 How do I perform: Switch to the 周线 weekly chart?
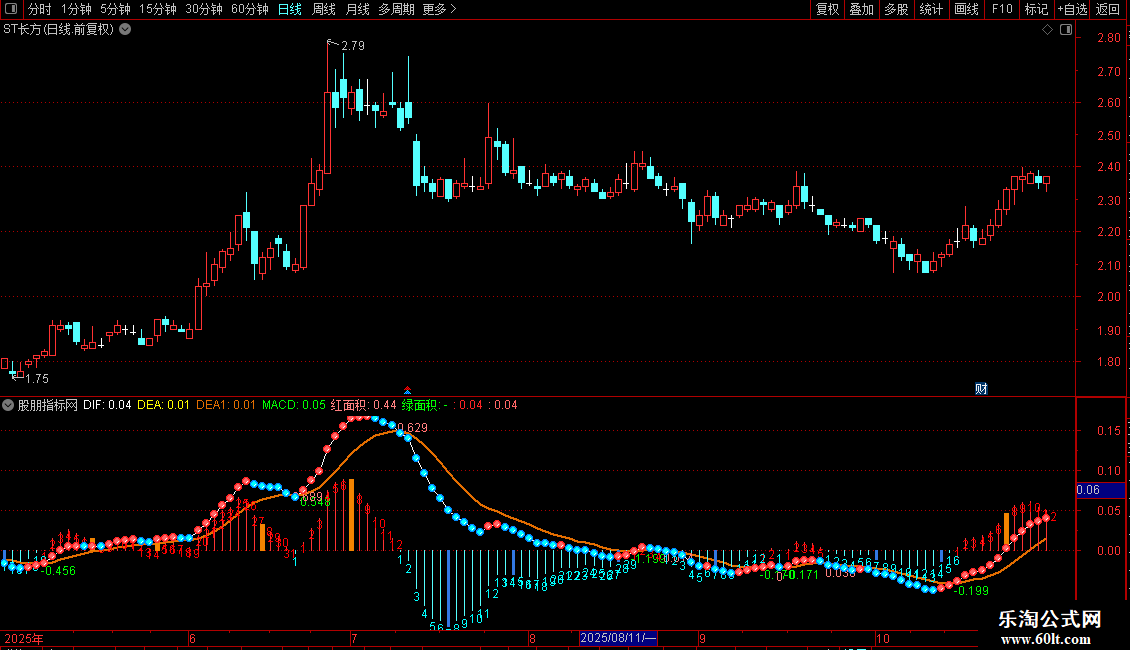point(324,9)
